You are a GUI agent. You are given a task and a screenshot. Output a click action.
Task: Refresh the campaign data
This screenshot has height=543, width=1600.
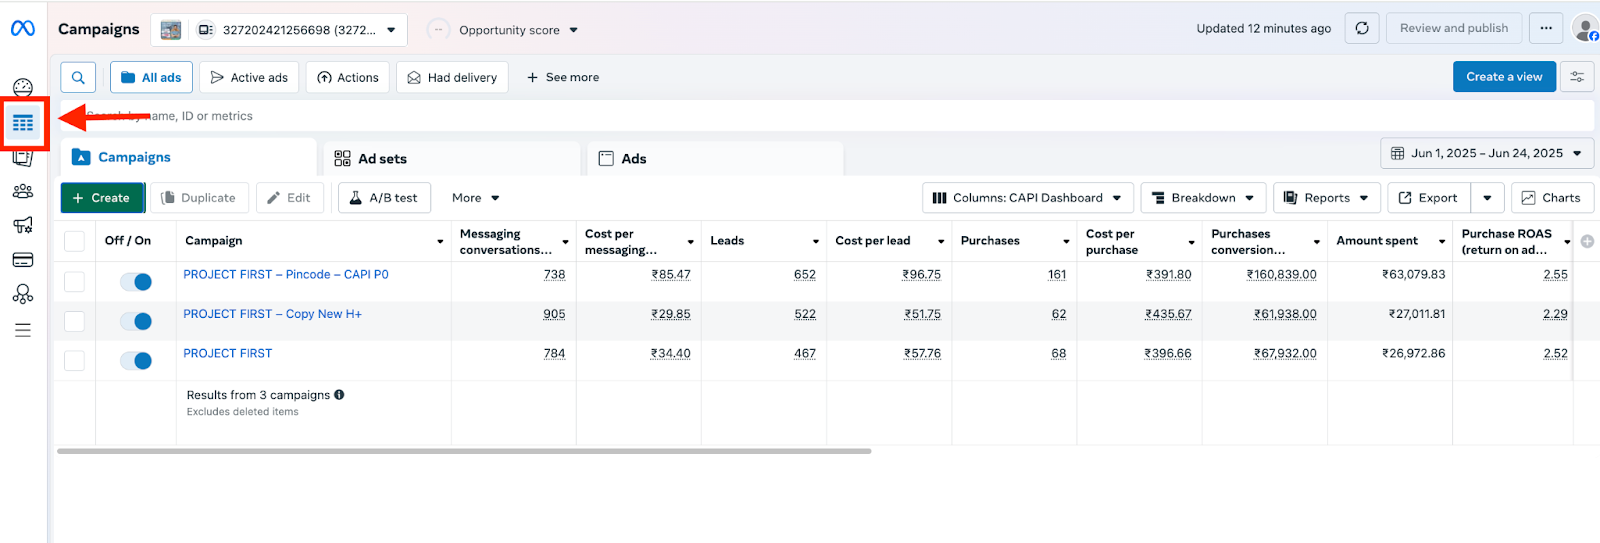click(1361, 28)
